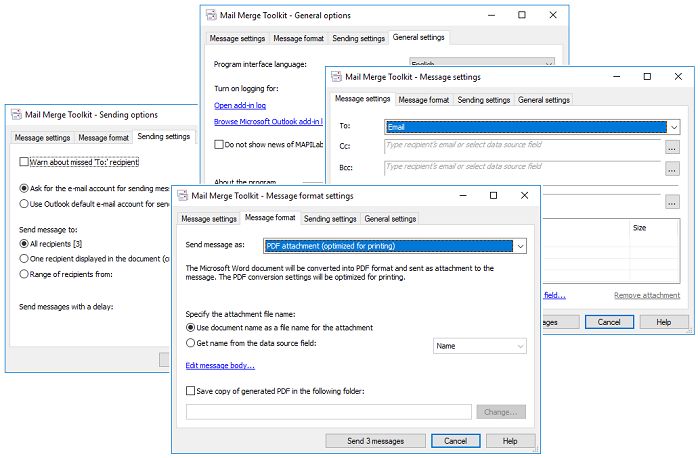Image resolution: width=700 pixels, height=458 pixels.
Task: Open the 'Name' data source field dropdown
Action: click(479, 346)
